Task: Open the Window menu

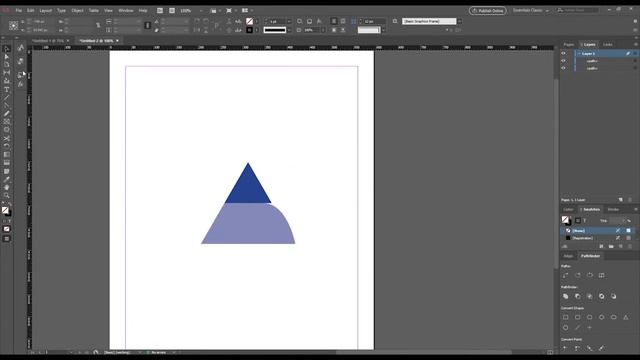Action: [126, 10]
